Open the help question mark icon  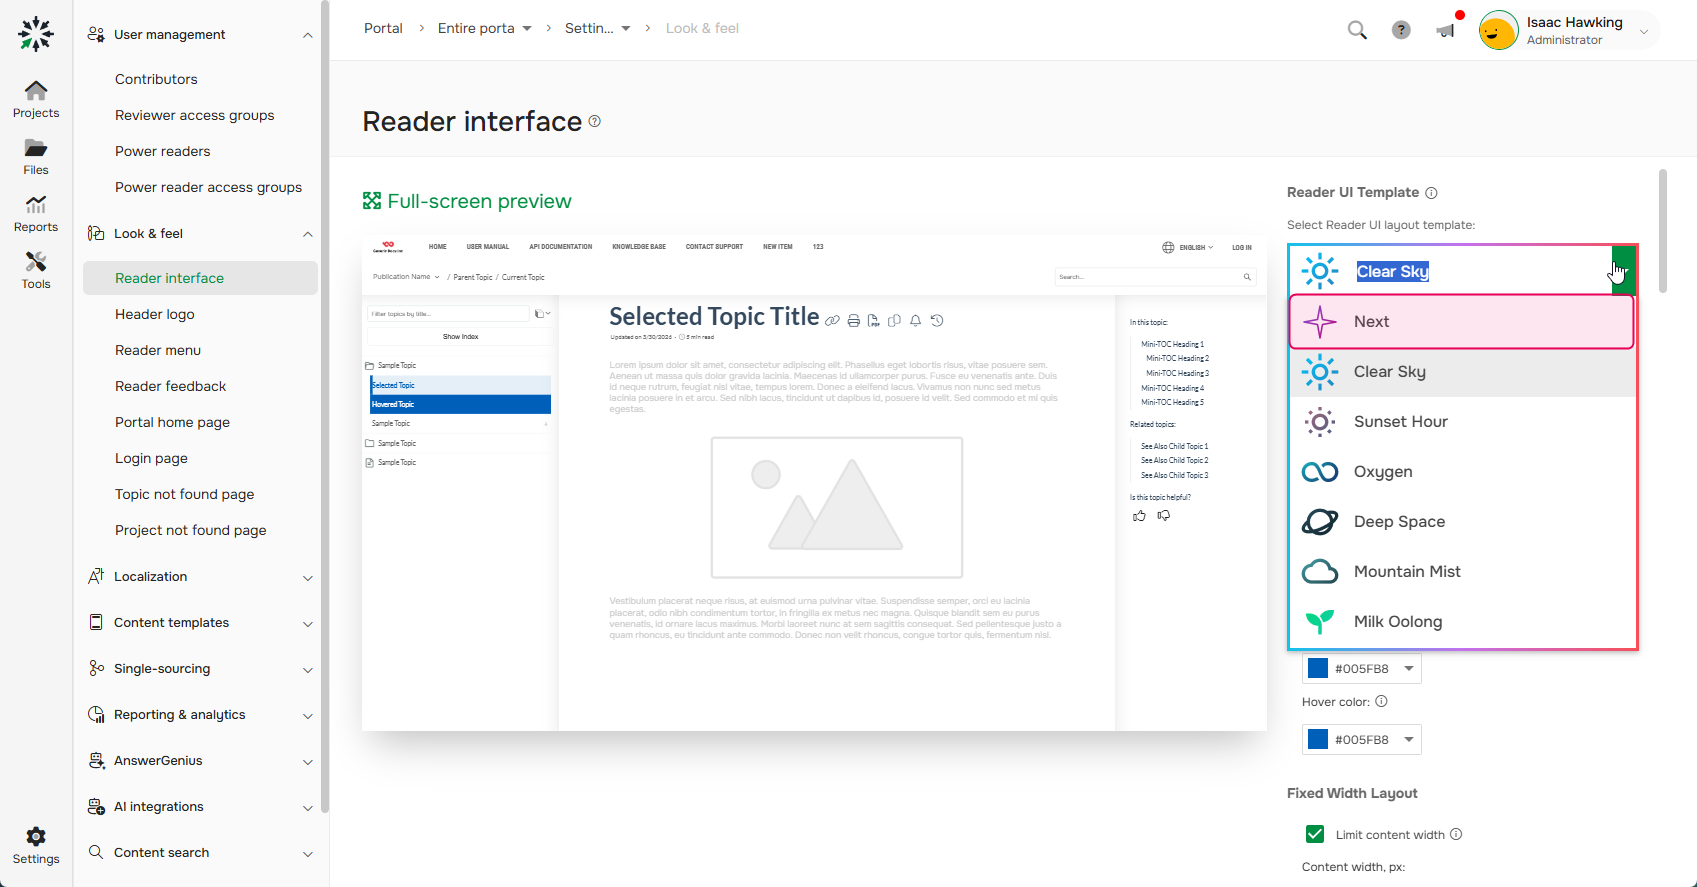pyautogui.click(x=1401, y=30)
